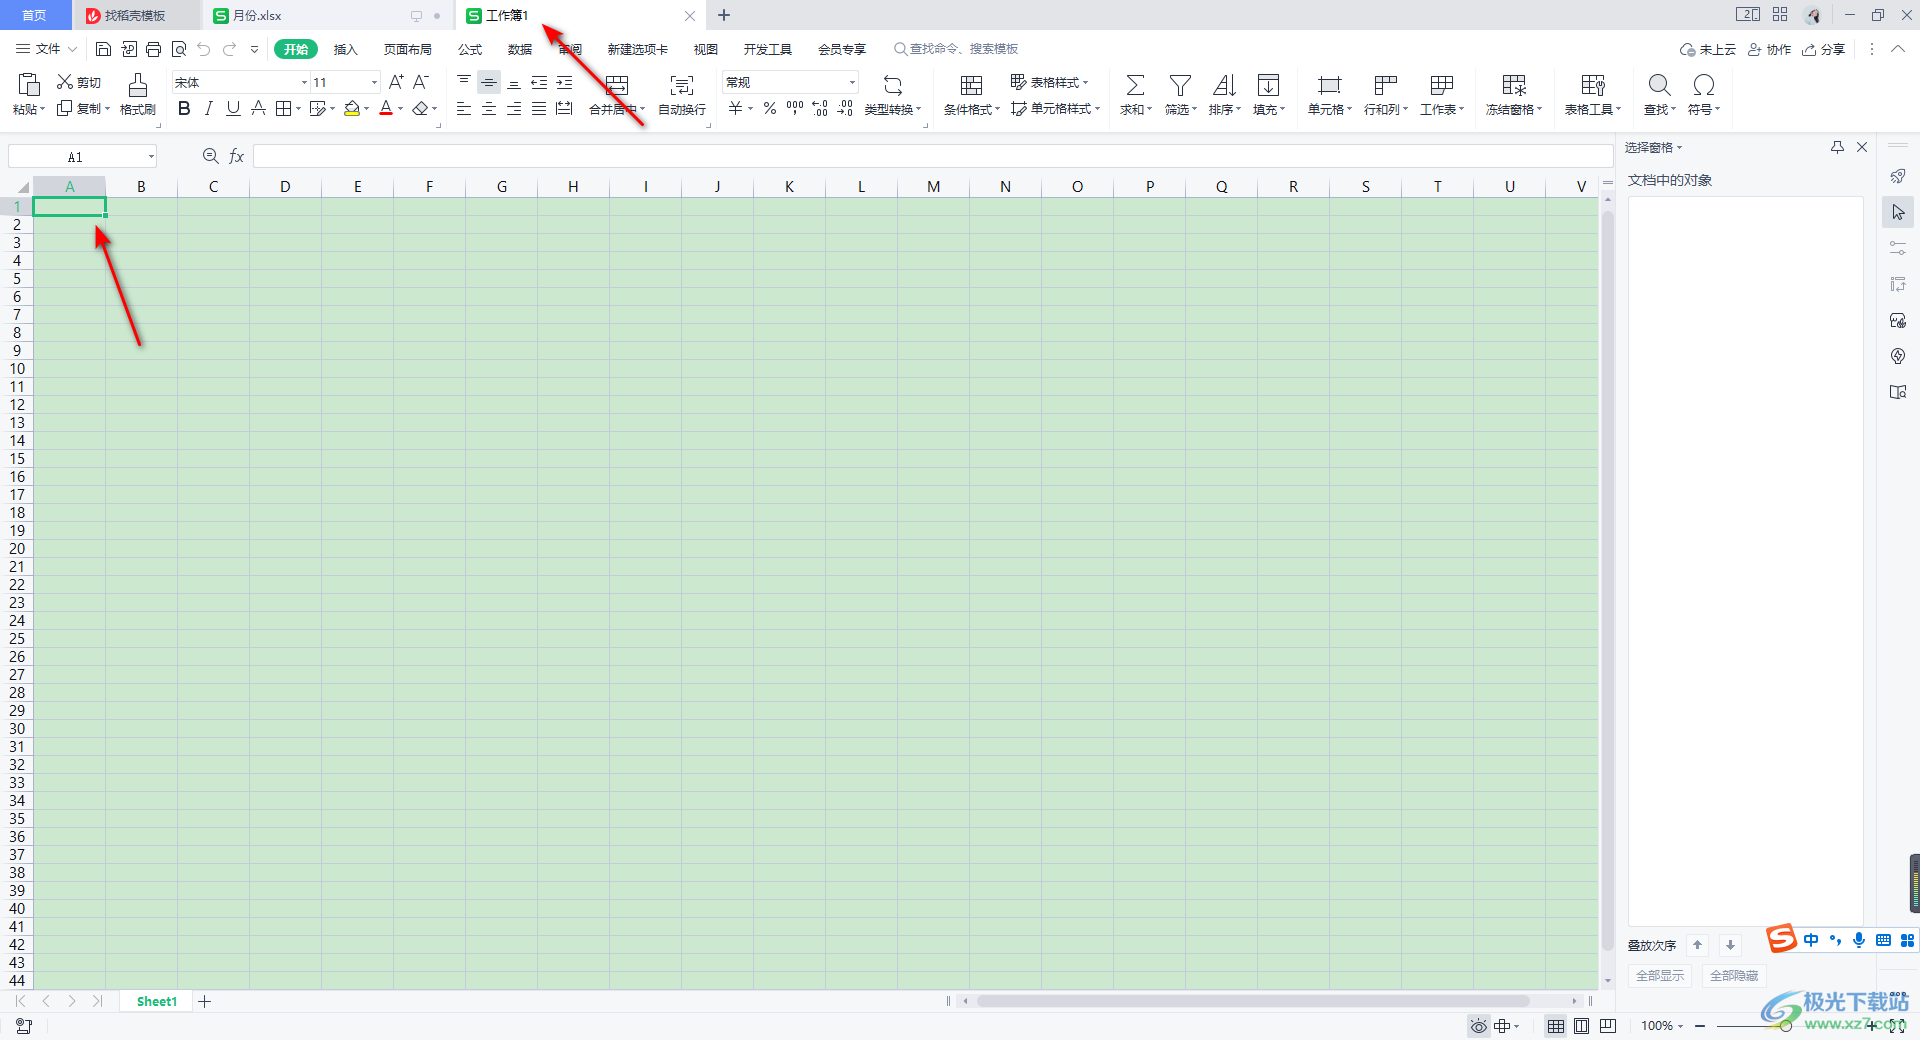Image resolution: width=1920 pixels, height=1040 pixels.
Task: Click the red font color swatch
Action: pyautogui.click(x=386, y=108)
